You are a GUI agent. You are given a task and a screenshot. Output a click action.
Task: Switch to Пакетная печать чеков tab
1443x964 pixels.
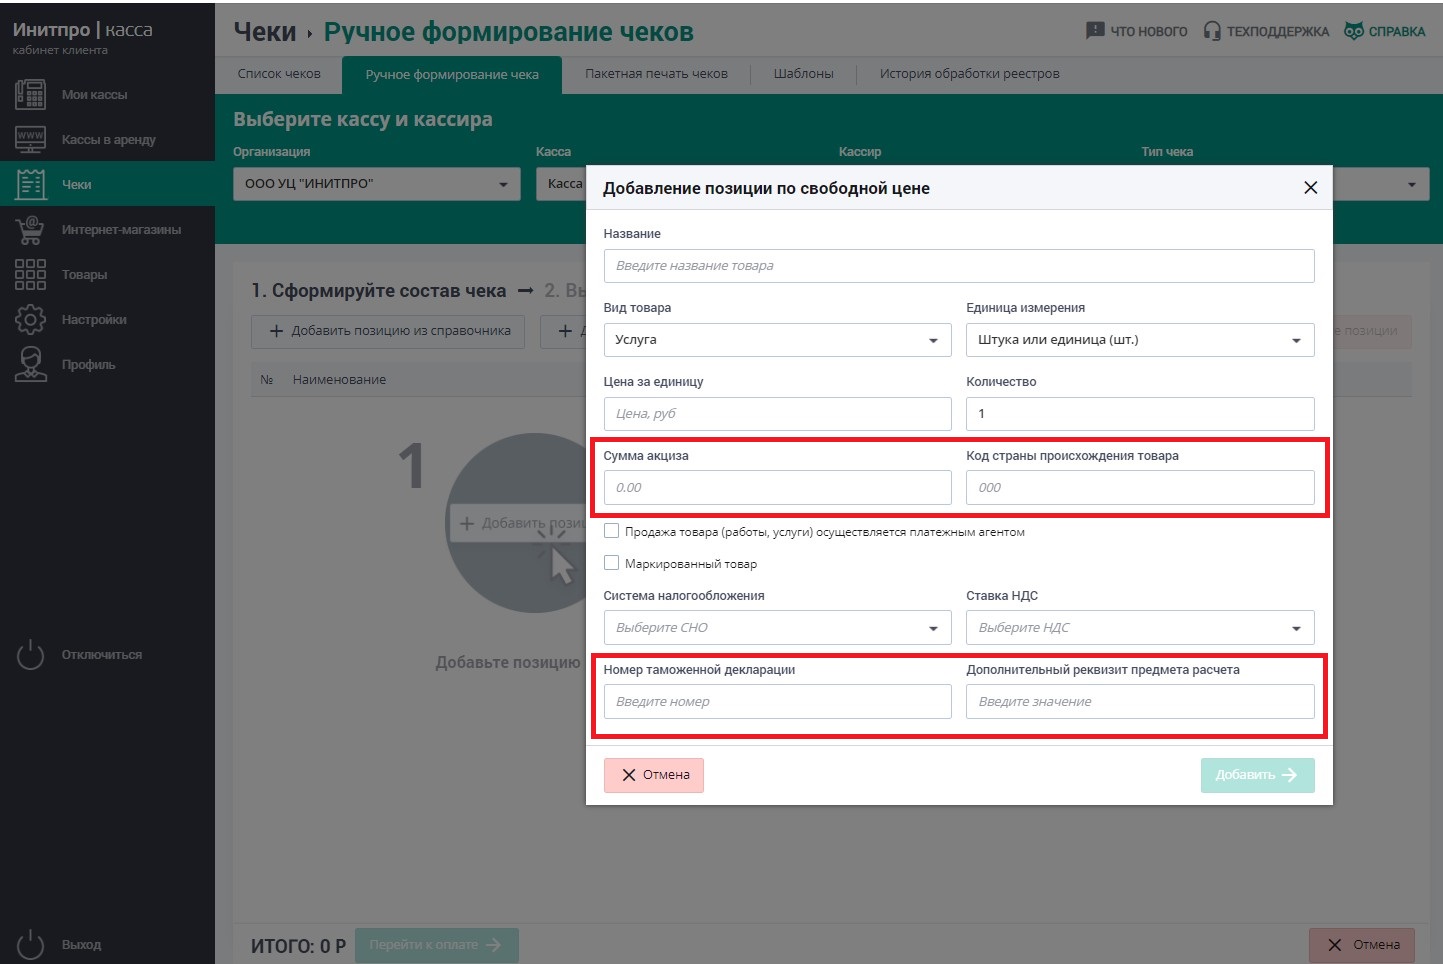(x=656, y=74)
